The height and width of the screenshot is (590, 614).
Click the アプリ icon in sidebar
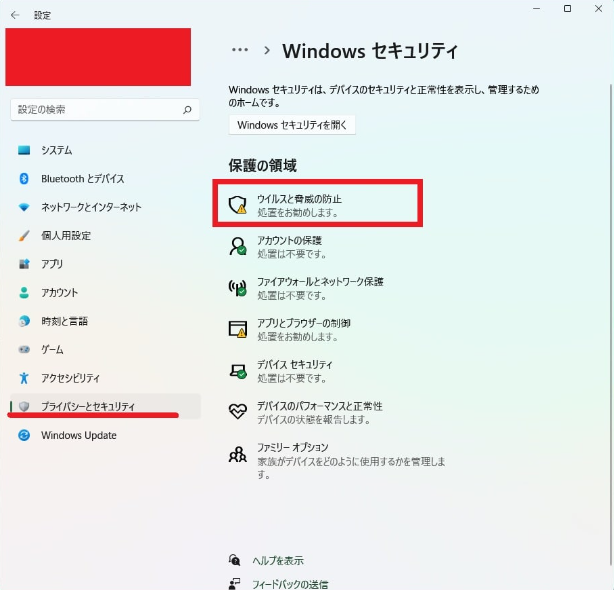24,264
